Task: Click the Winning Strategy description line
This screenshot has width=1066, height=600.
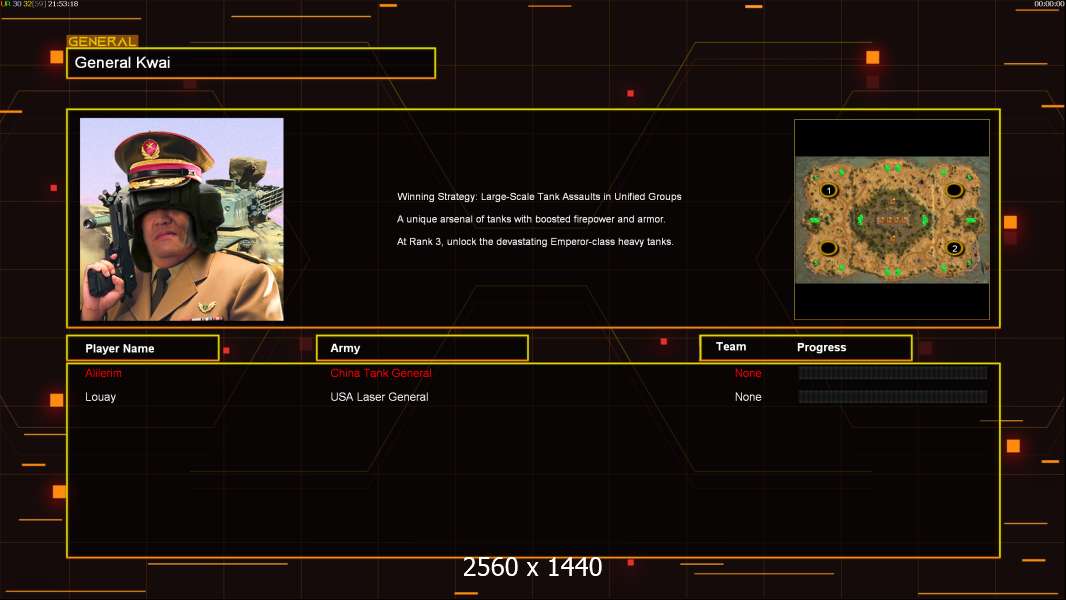Action: click(x=539, y=196)
